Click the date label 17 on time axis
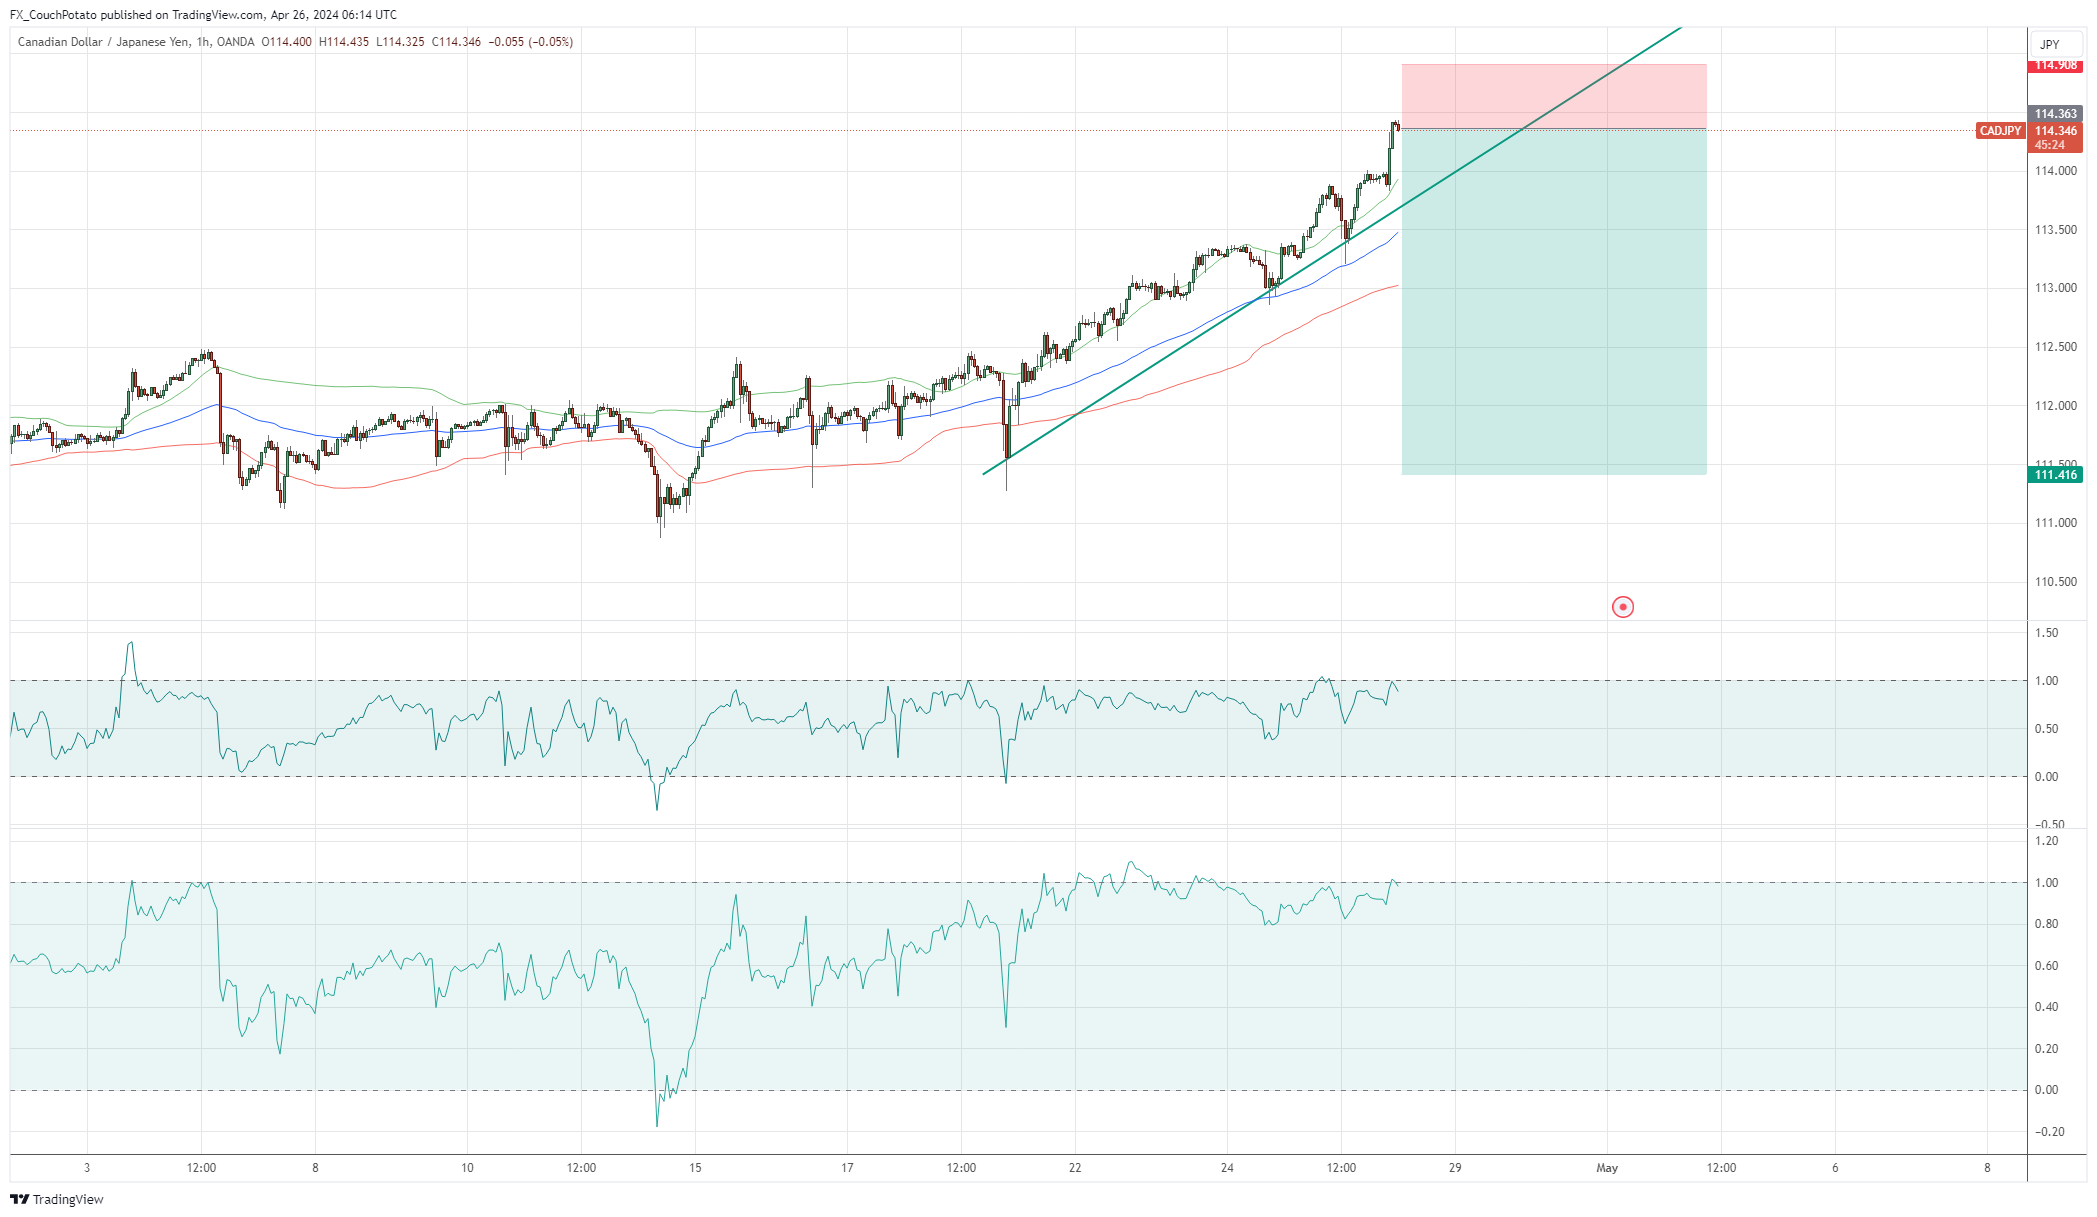 click(847, 1168)
